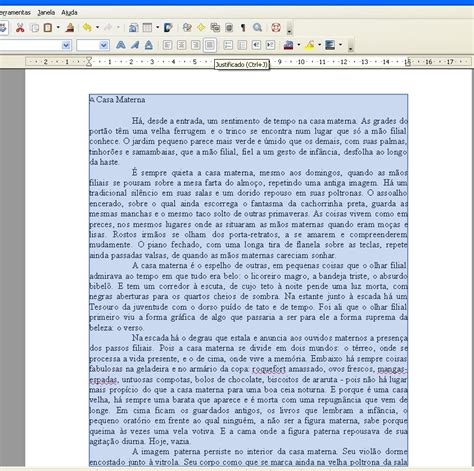The height and width of the screenshot is (471, 474).
Task: Click the right indent marker on ruler
Action: pyautogui.click(x=408, y=62)
